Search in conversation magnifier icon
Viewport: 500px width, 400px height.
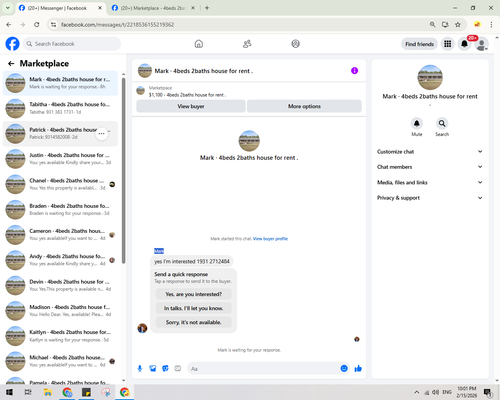coord(442,123)
